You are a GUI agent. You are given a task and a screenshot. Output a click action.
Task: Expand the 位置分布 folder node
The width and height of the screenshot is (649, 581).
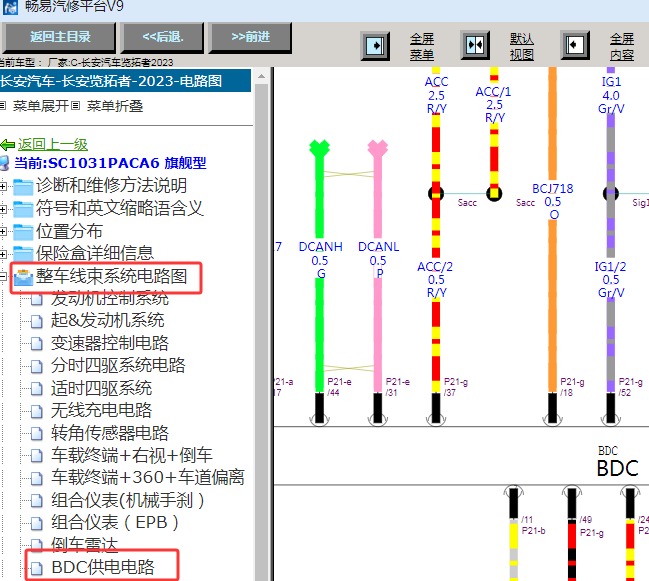coord(3,231)
